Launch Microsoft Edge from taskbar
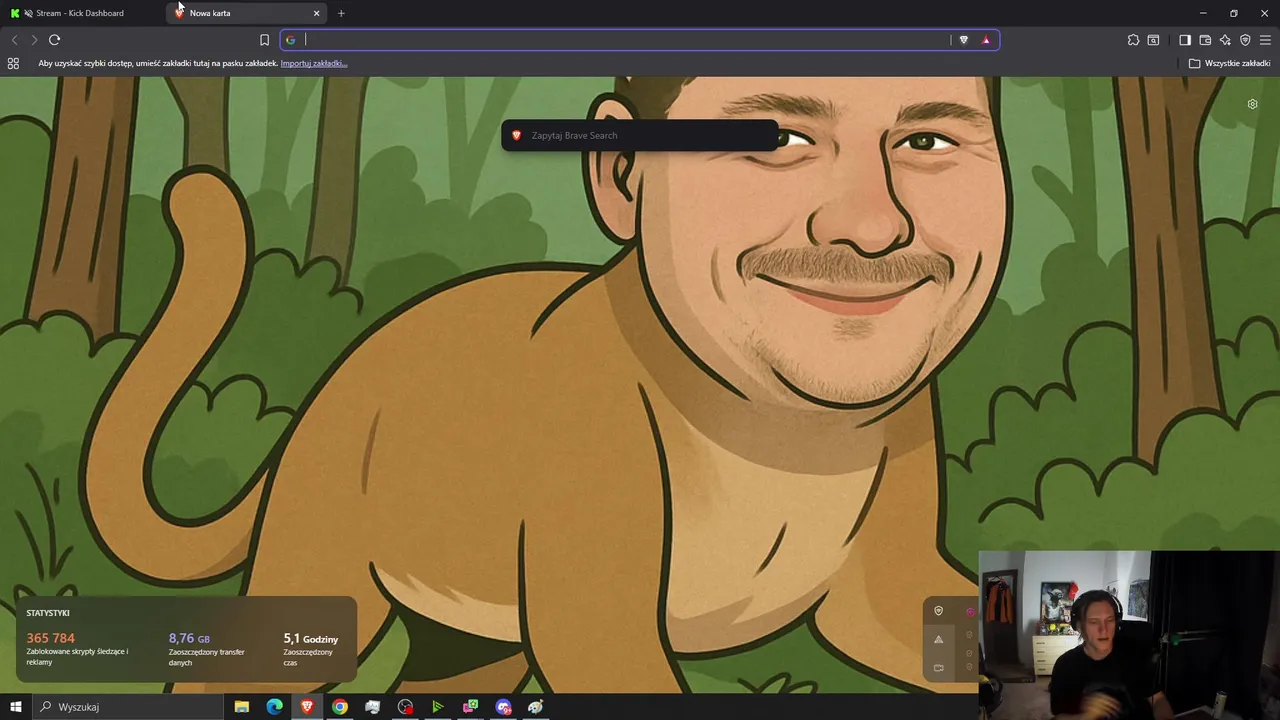Image resolution: width=1280 pixels, height=720 pixels. click(275, 707)
